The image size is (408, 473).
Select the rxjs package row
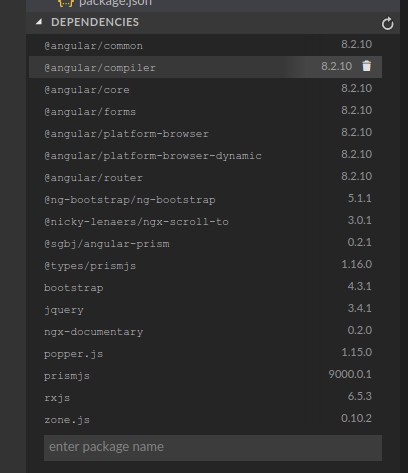[205, 397]
